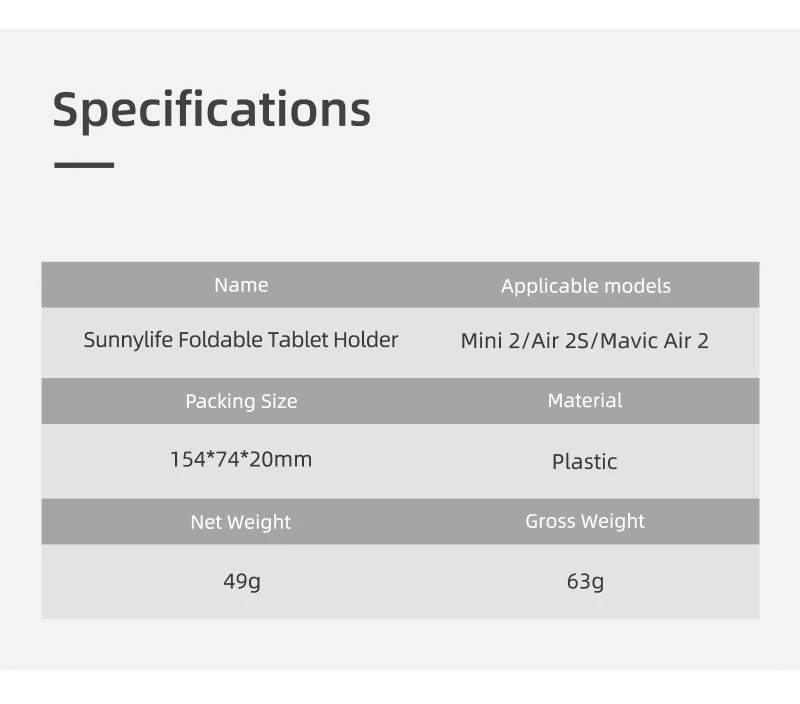Select the 63g gross weight value

[585, 581]
